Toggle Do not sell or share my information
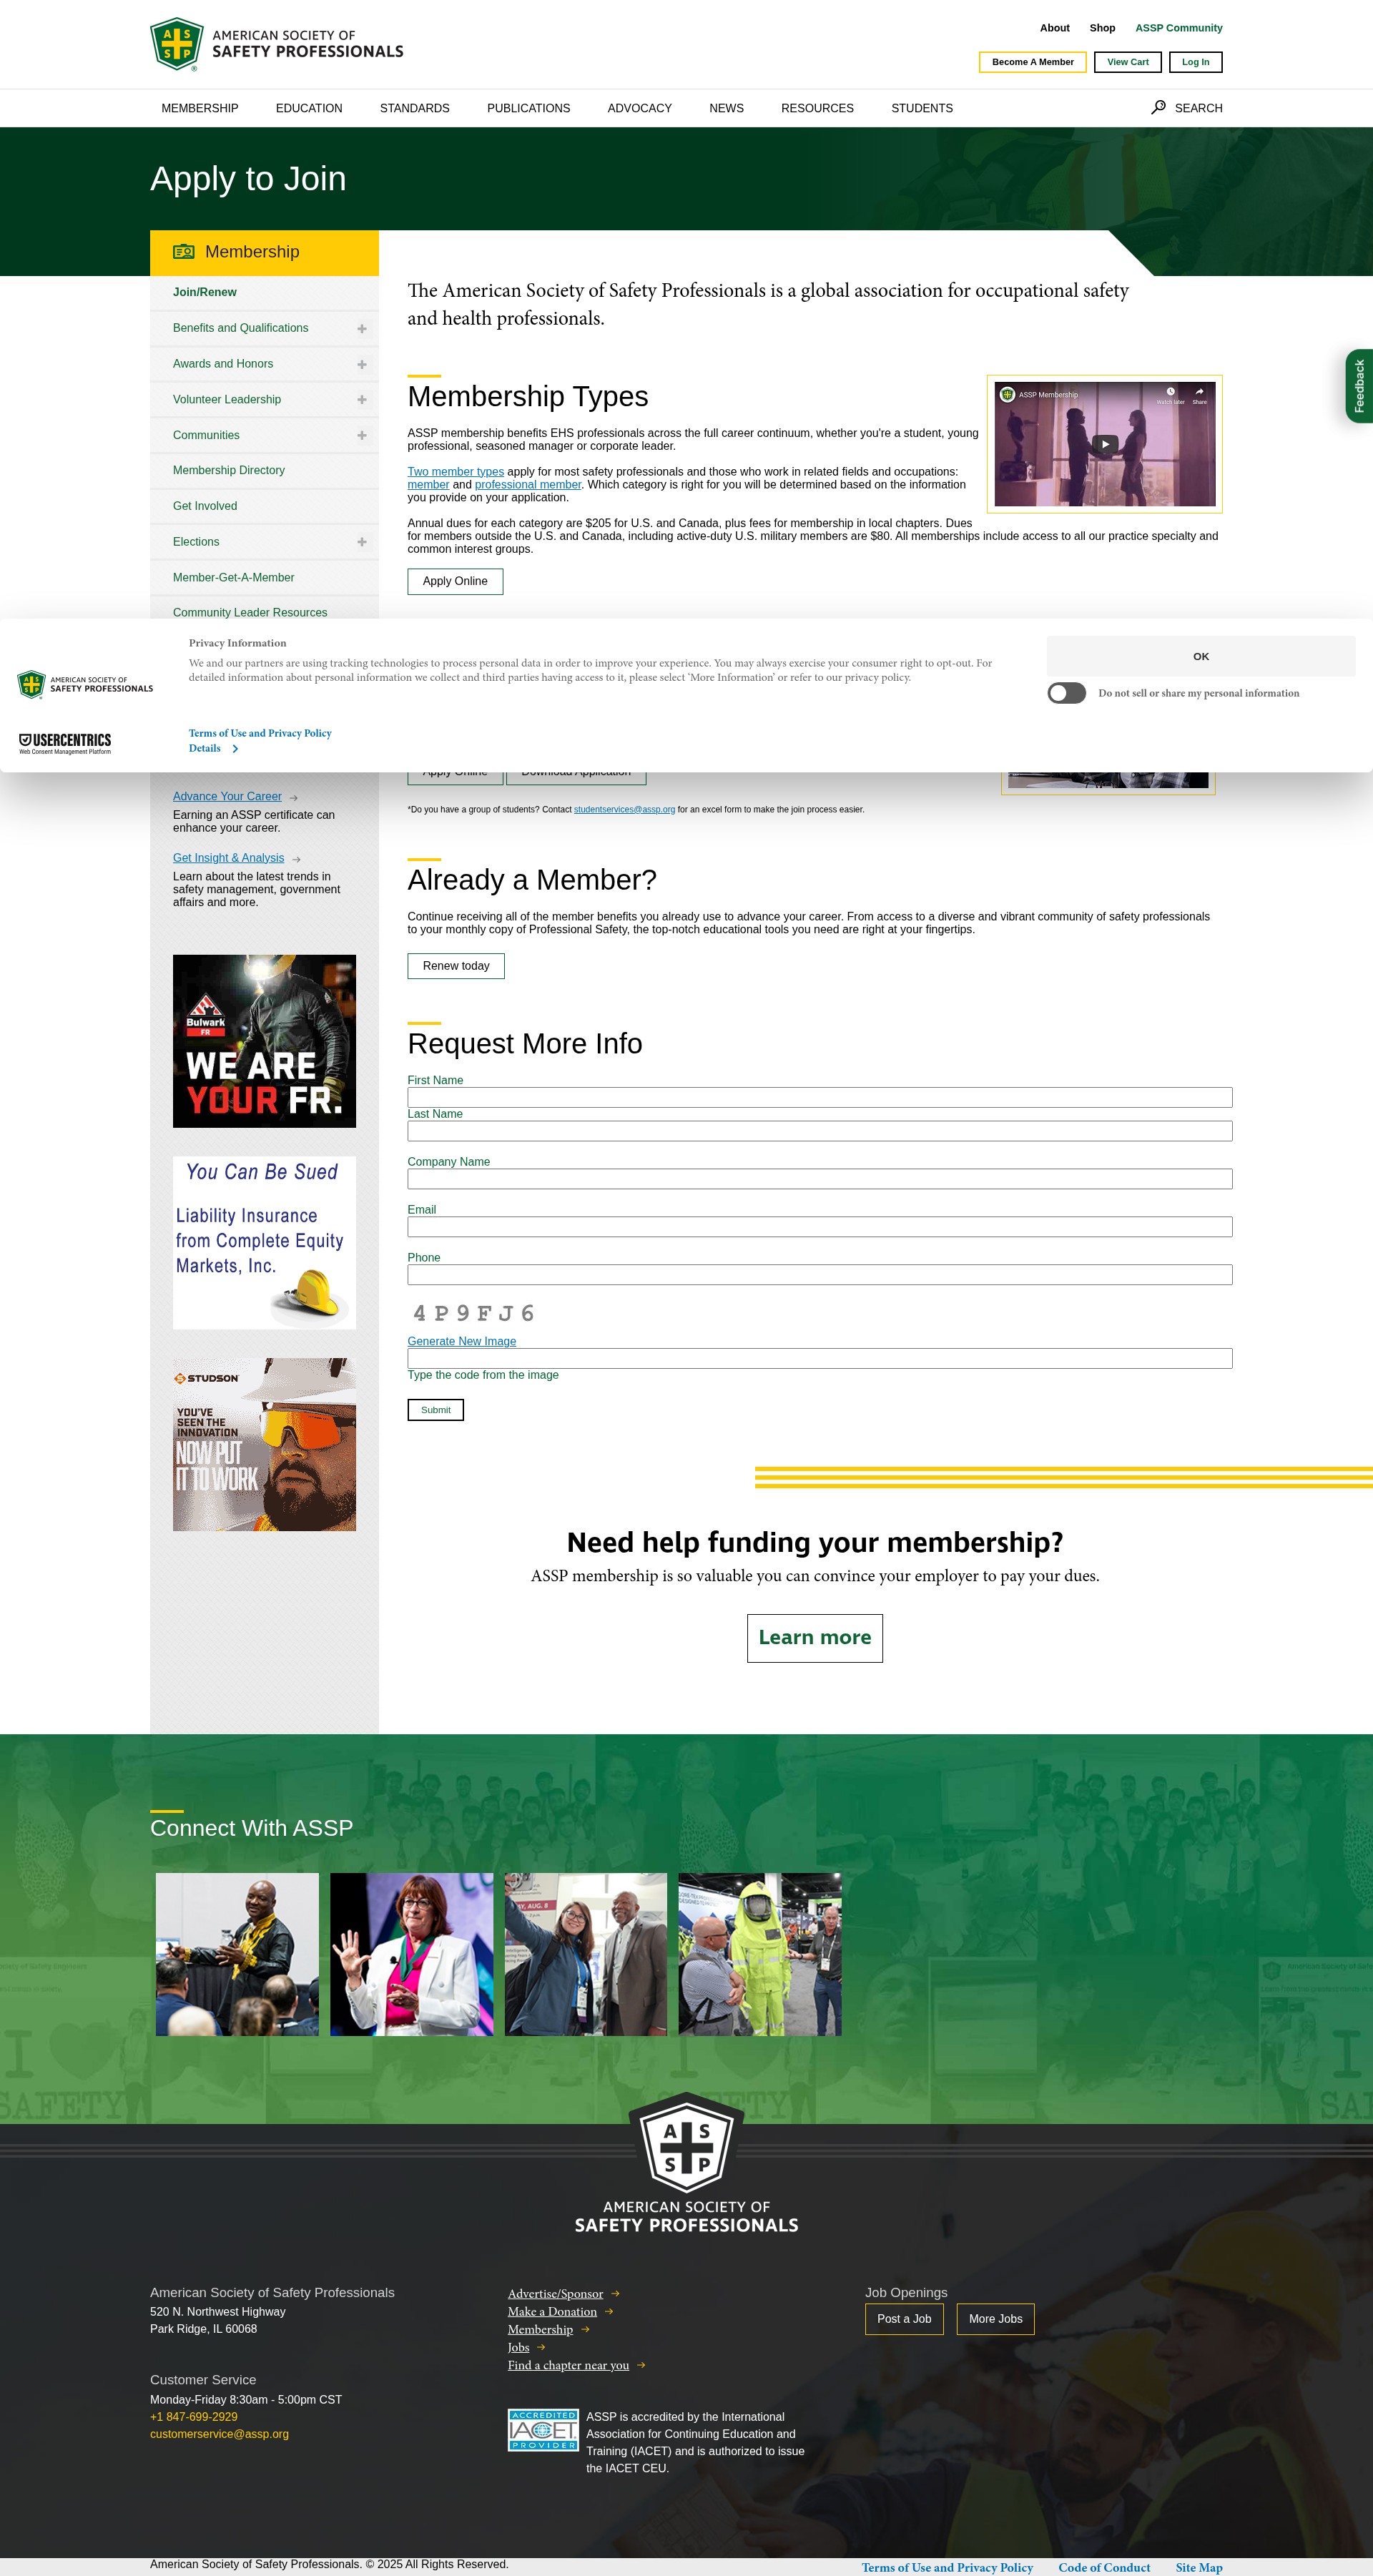1373x2576 pixels. tap(1066, 693)
